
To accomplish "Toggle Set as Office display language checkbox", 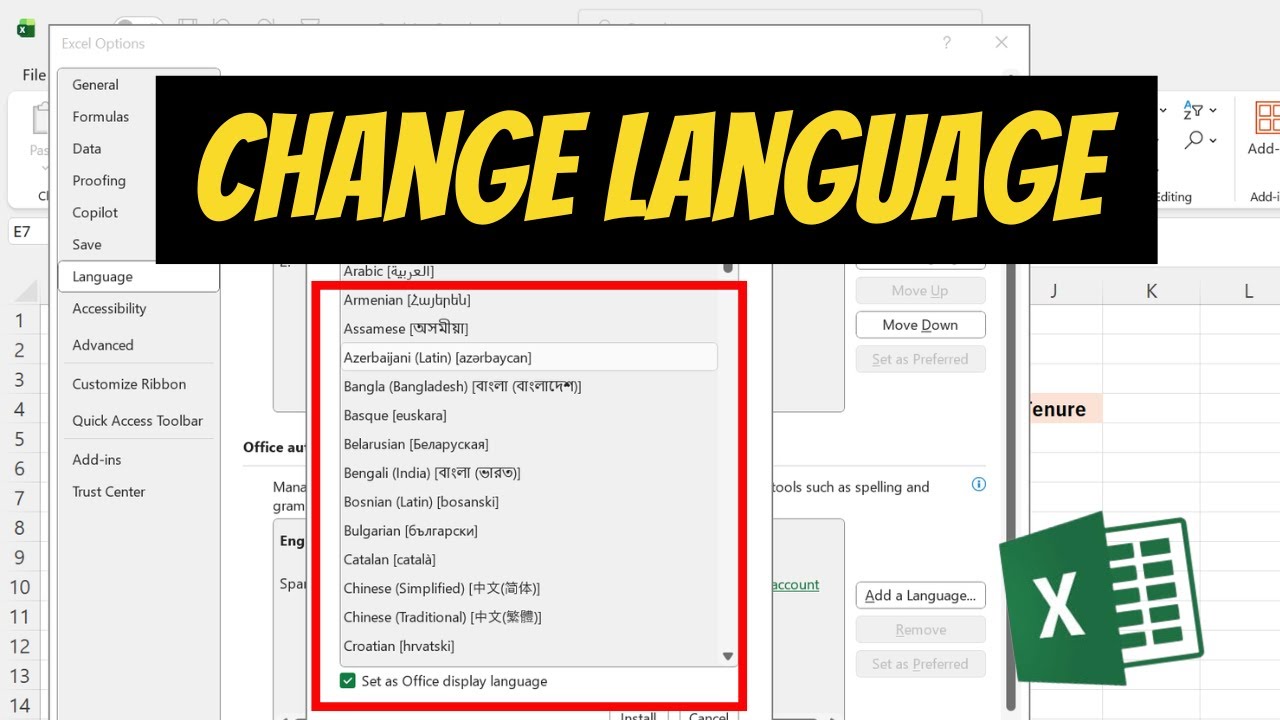I will (x=348, y=681).
